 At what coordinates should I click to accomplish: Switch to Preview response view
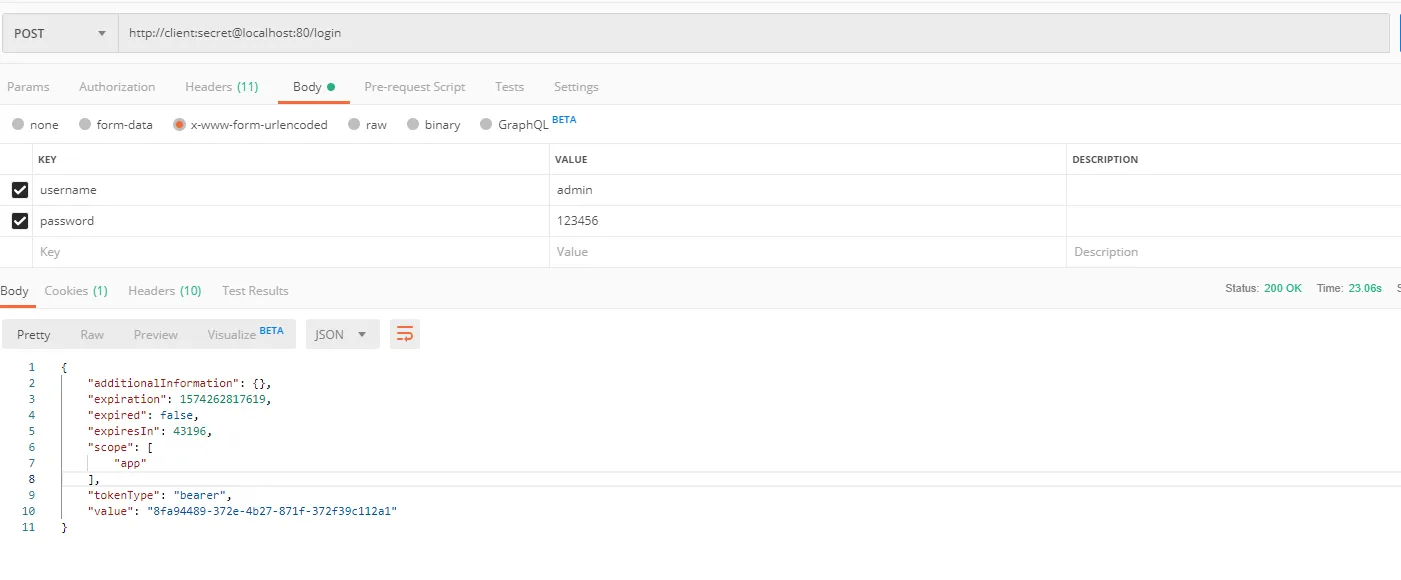pos(156,335)
